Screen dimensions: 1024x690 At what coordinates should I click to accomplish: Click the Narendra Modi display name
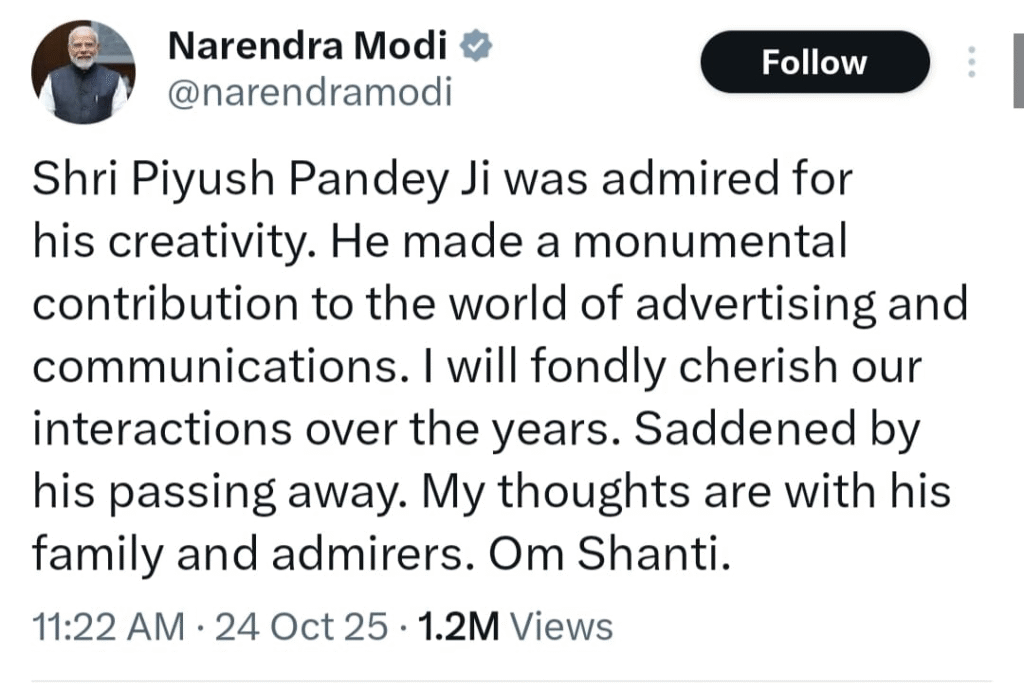coord(307,45)
